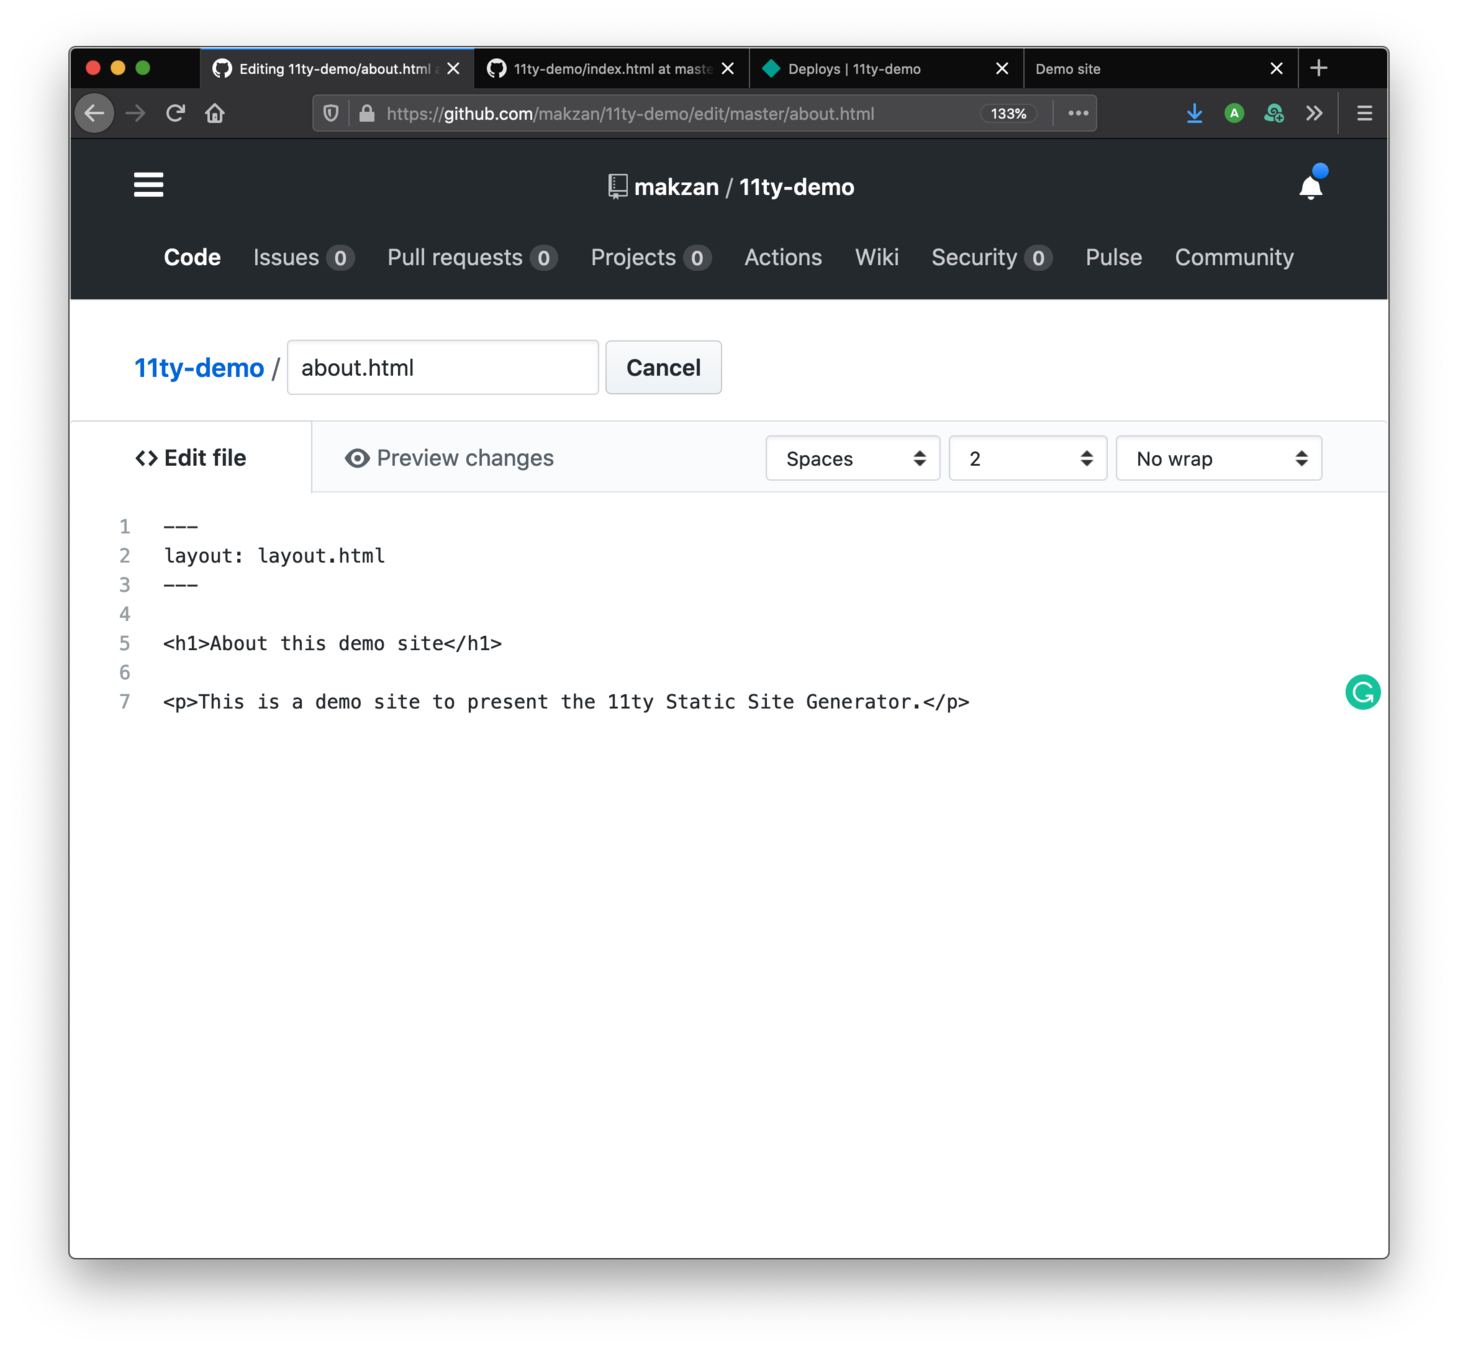Click the Cancel button
Viewport: 1458px width, 1350px height.
point(664,368)
